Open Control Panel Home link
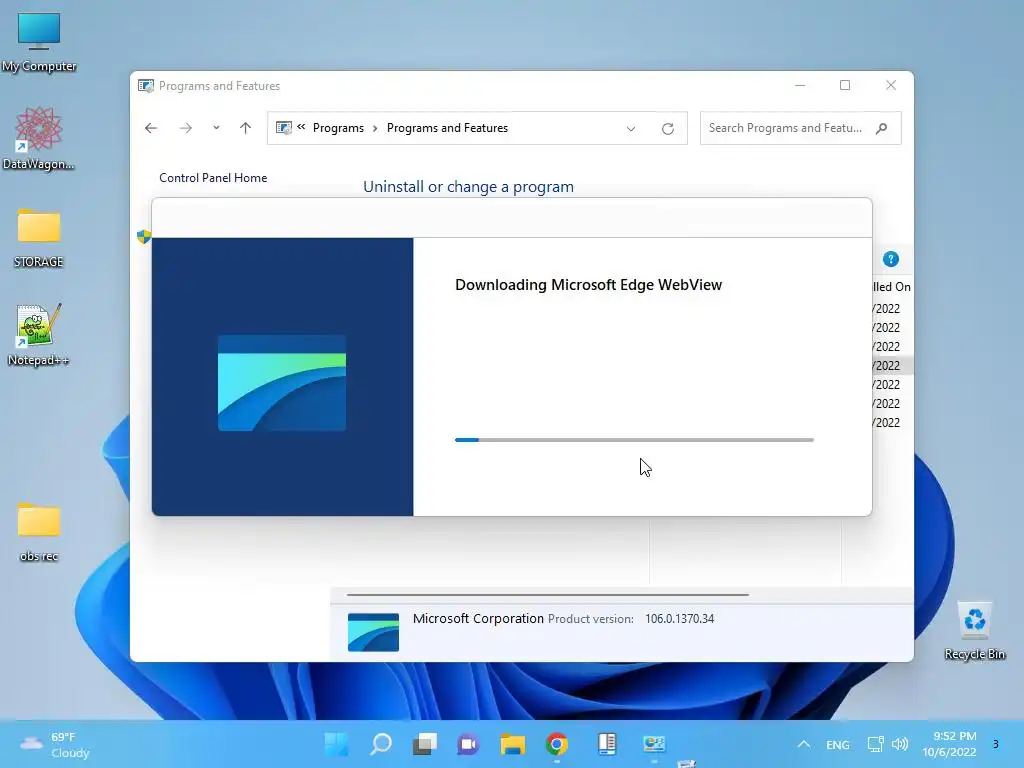 pos(213,178)
